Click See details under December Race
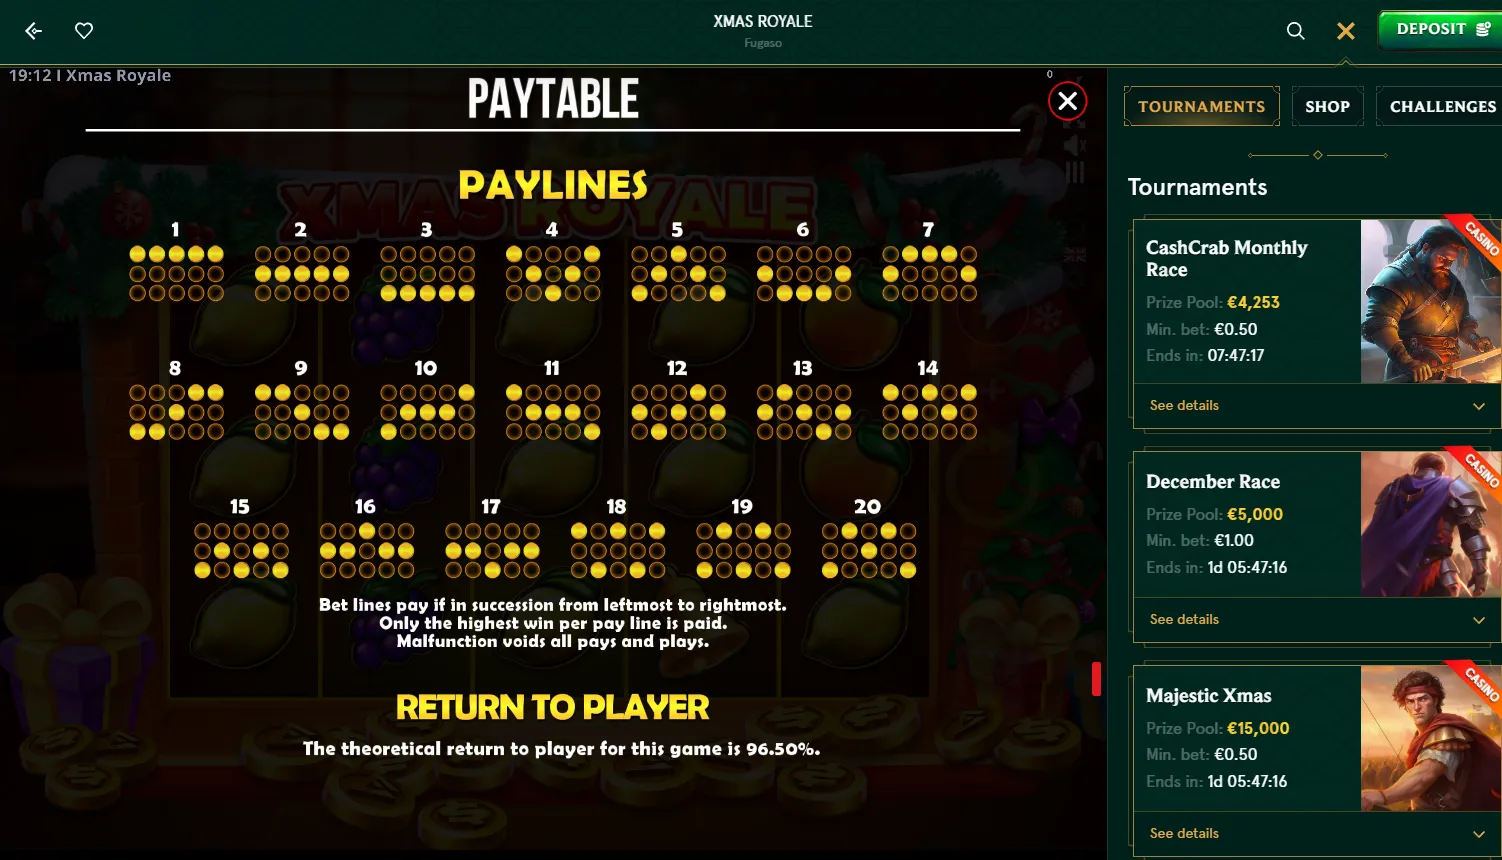The width and height of the screenshot is (1502, 860). coord(1184,620)
